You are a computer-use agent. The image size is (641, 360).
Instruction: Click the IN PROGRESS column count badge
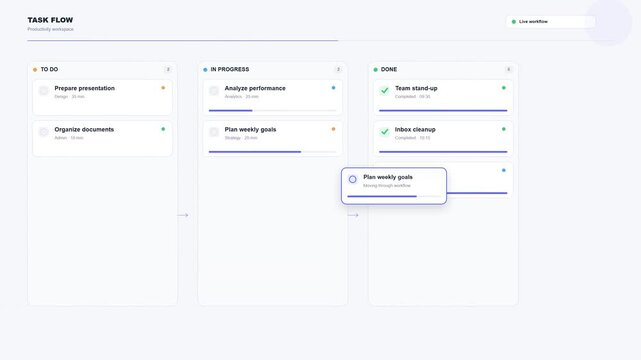coord(338,69)
